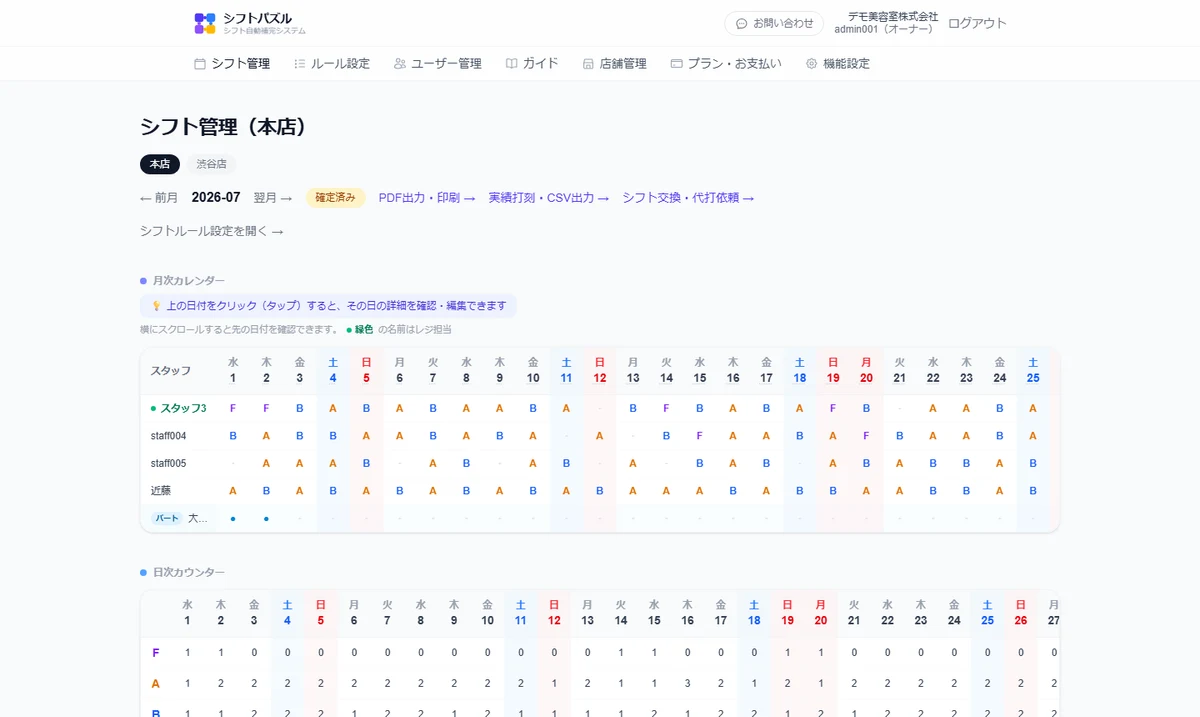This screenshot has width=1200, height=717.
Task: Go to ユーザー管理 page
Action: click(438, 63)
